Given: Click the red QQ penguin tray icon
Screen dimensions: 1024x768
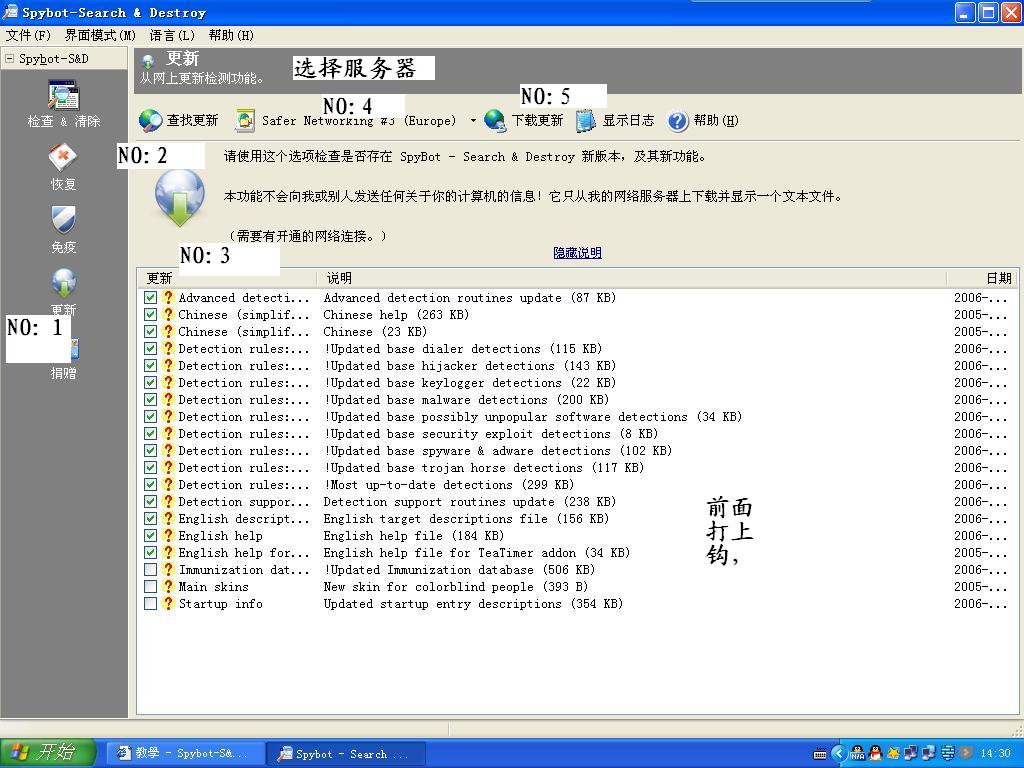Looking at the screenshot, I should point(876,753).
